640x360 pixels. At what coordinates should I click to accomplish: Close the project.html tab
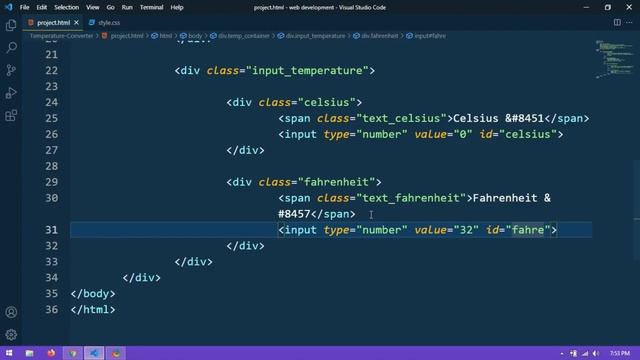click(76, 22)
